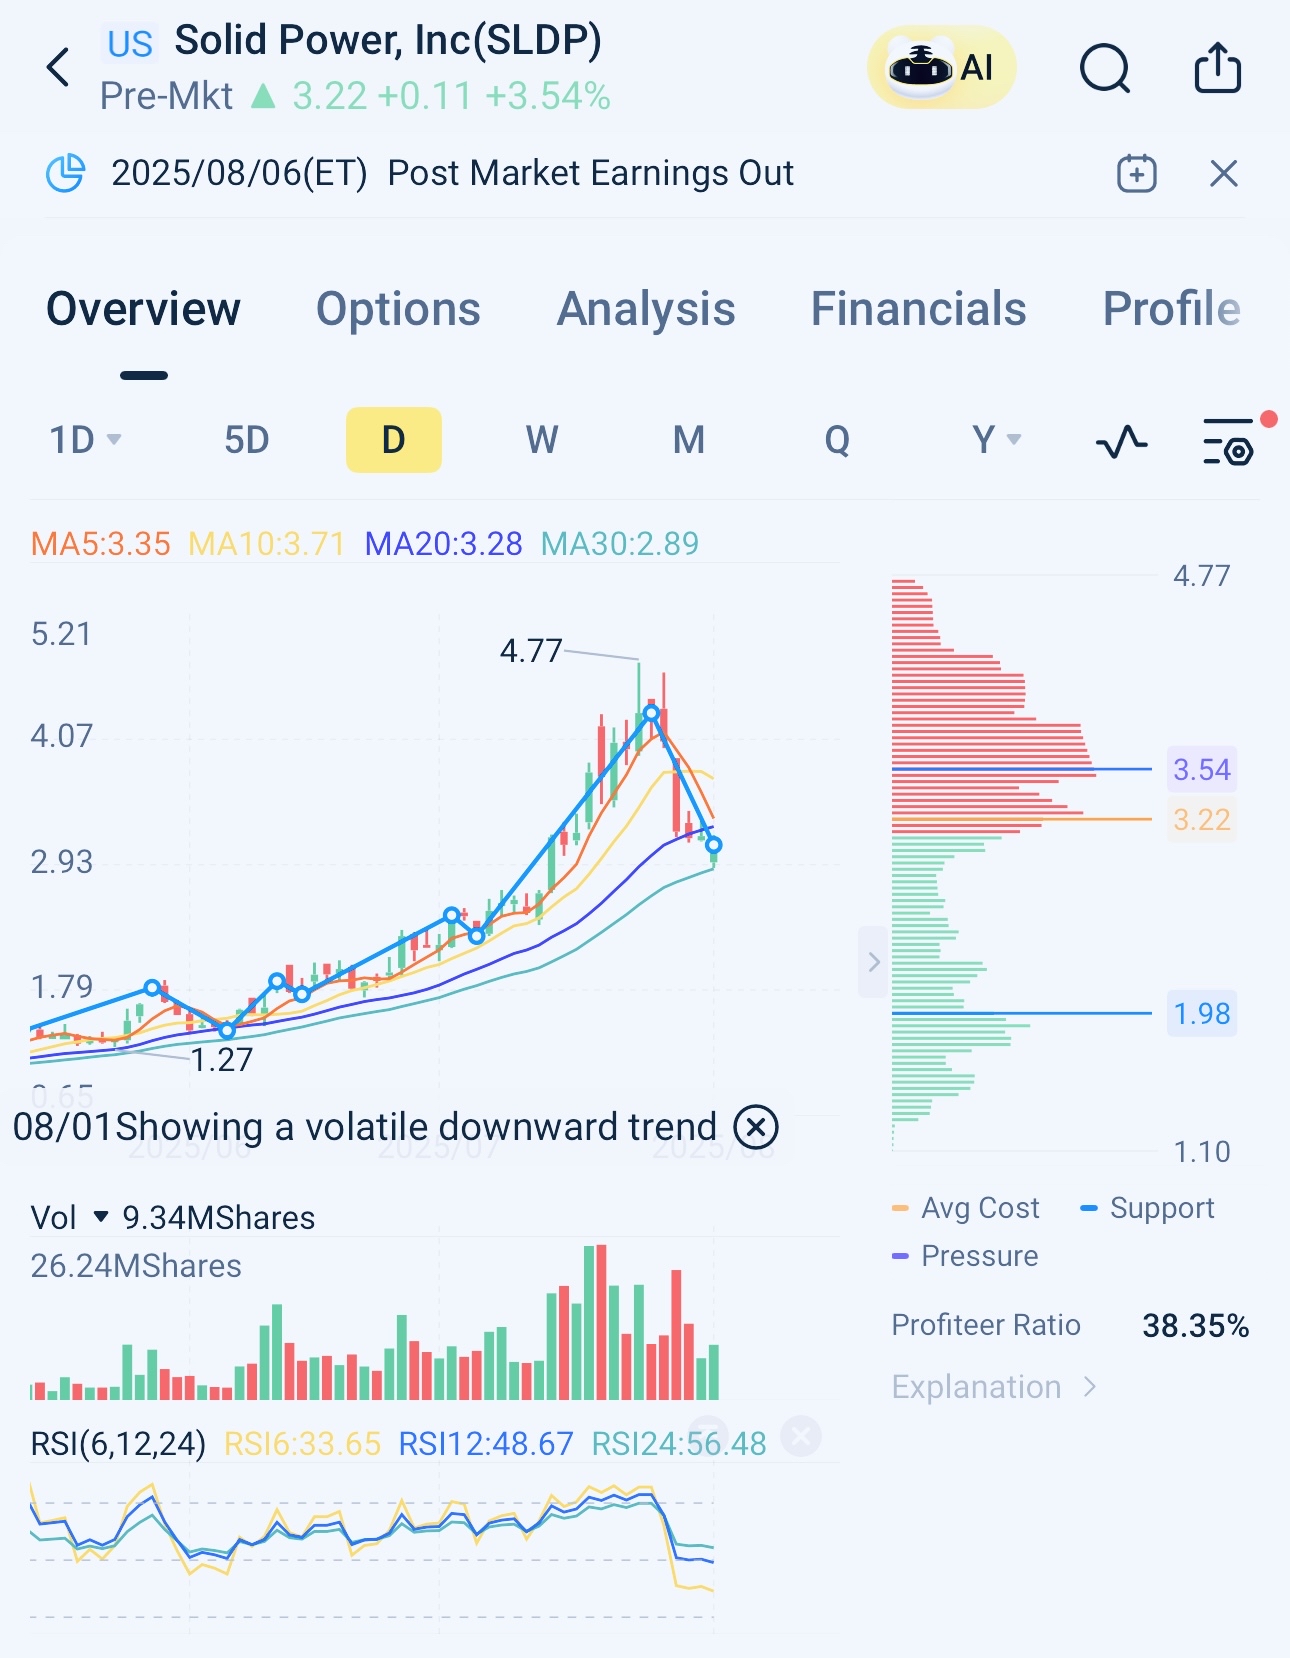The height and width of the screenshot is (1658, 1290).
Task: Tap the 3.54 pressure price label
Action: click(x=1201, y=770)
